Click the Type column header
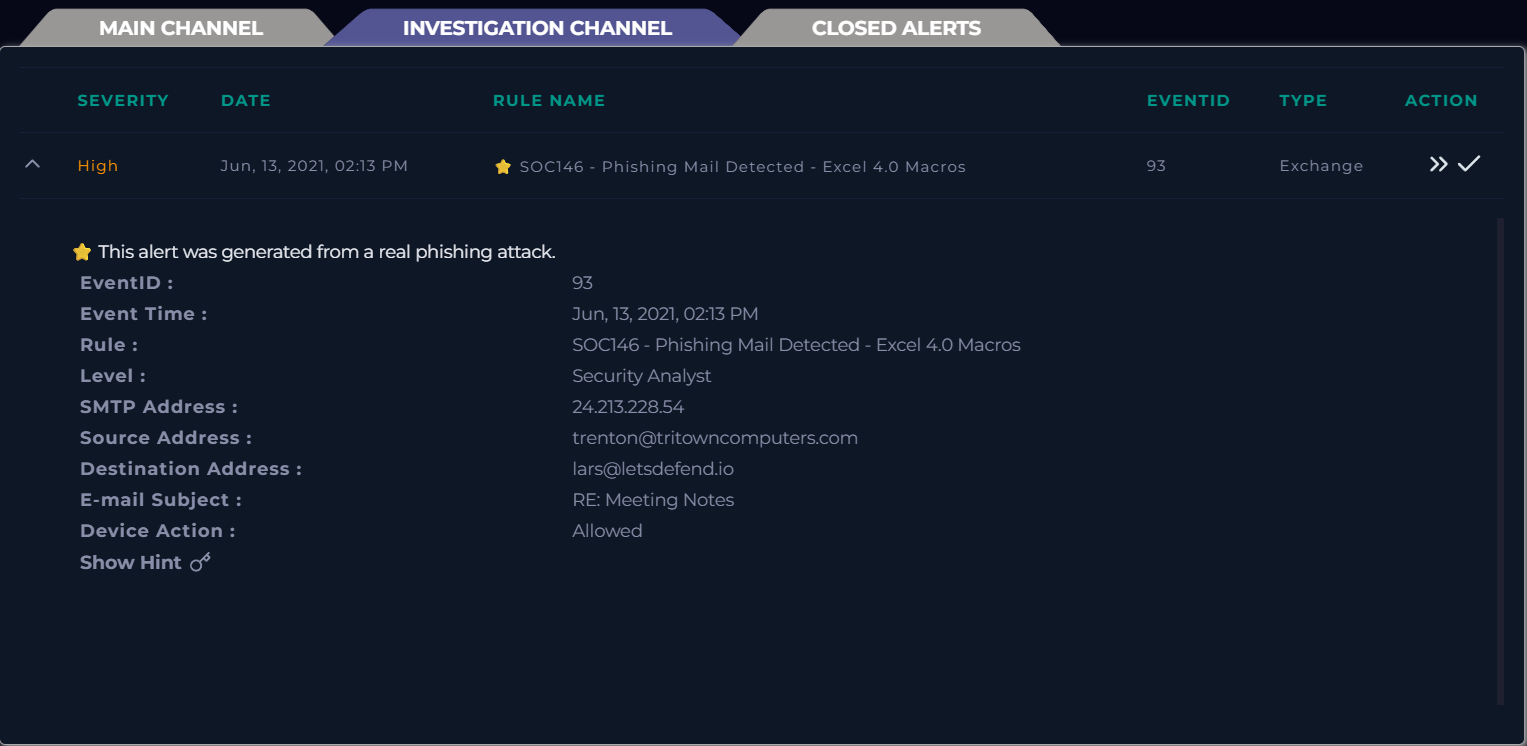This screenshot has width=1527, height=746. (x=1303, y=101)
